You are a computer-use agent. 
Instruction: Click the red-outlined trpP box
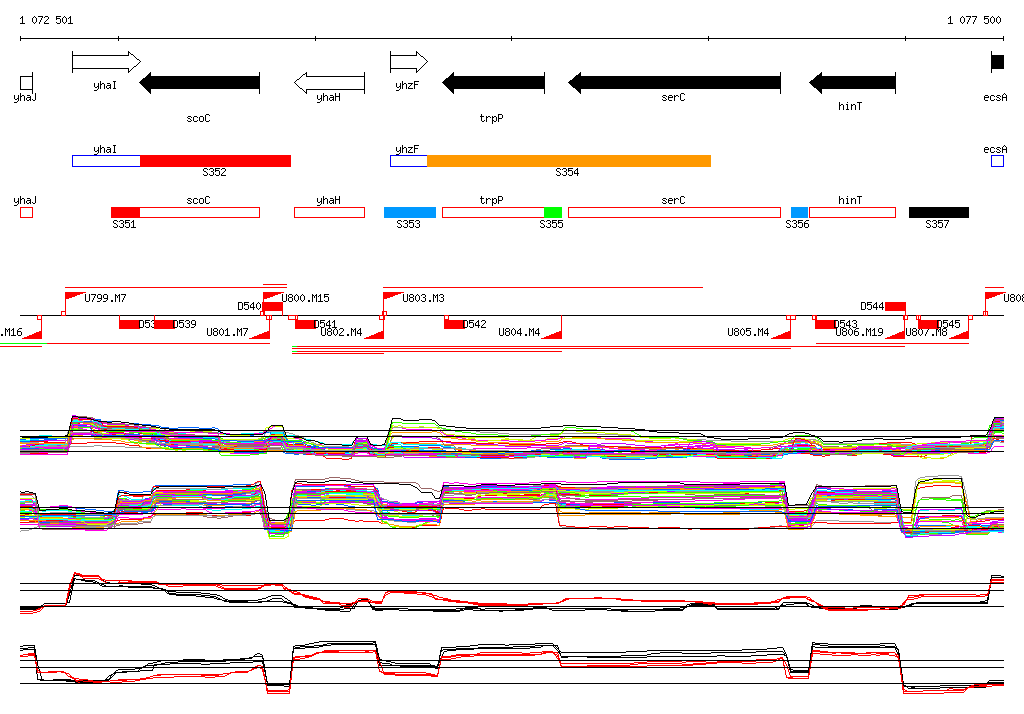[493, 212]
